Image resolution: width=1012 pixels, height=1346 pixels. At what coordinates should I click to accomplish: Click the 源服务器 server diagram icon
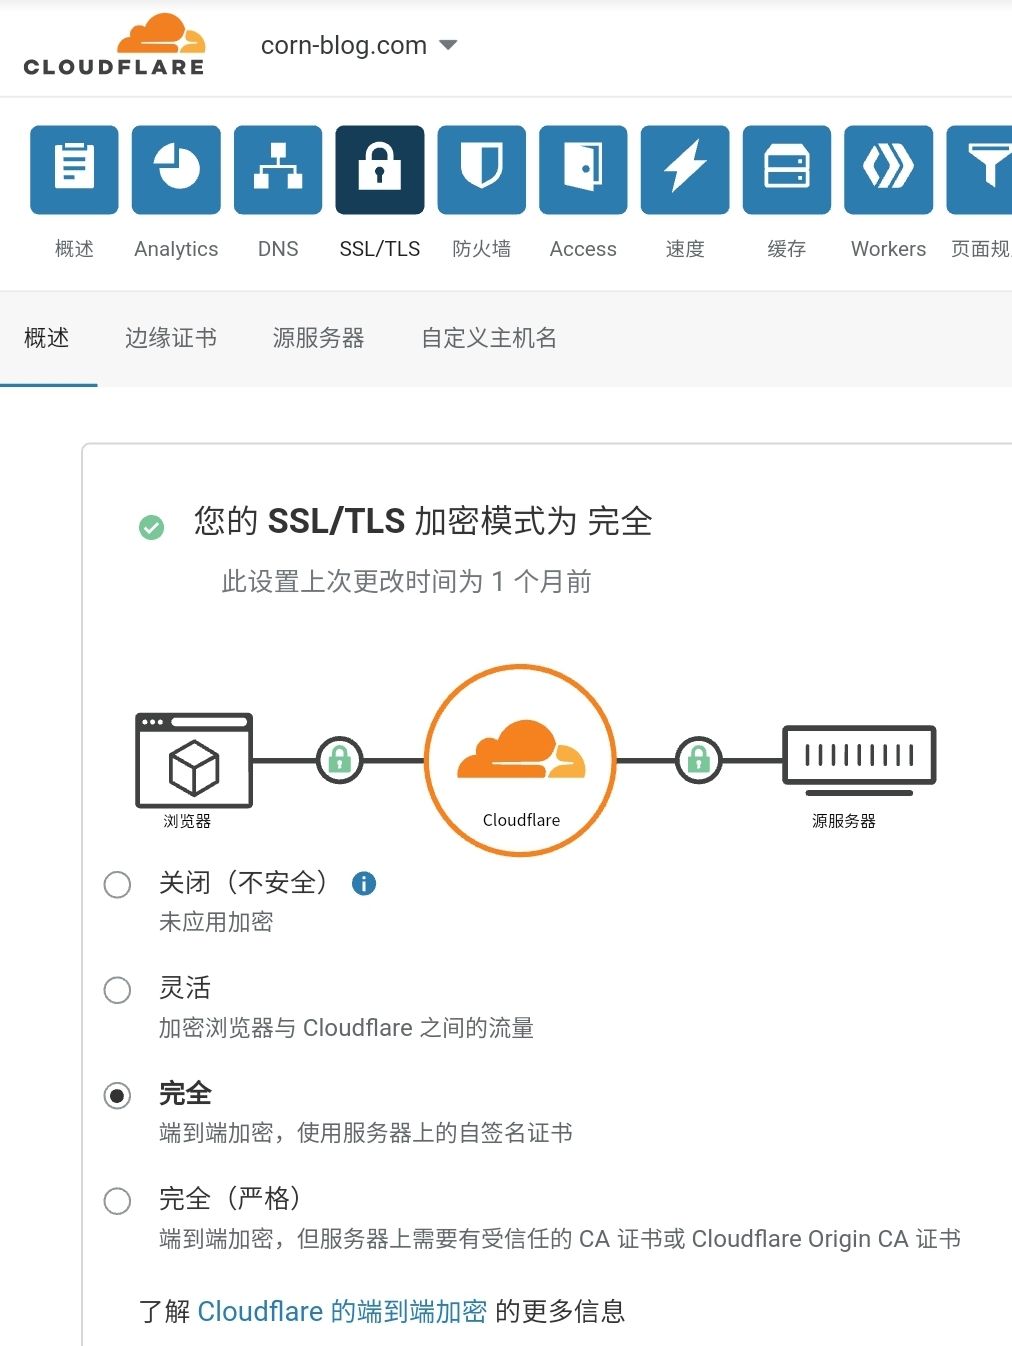click(860, 760)
